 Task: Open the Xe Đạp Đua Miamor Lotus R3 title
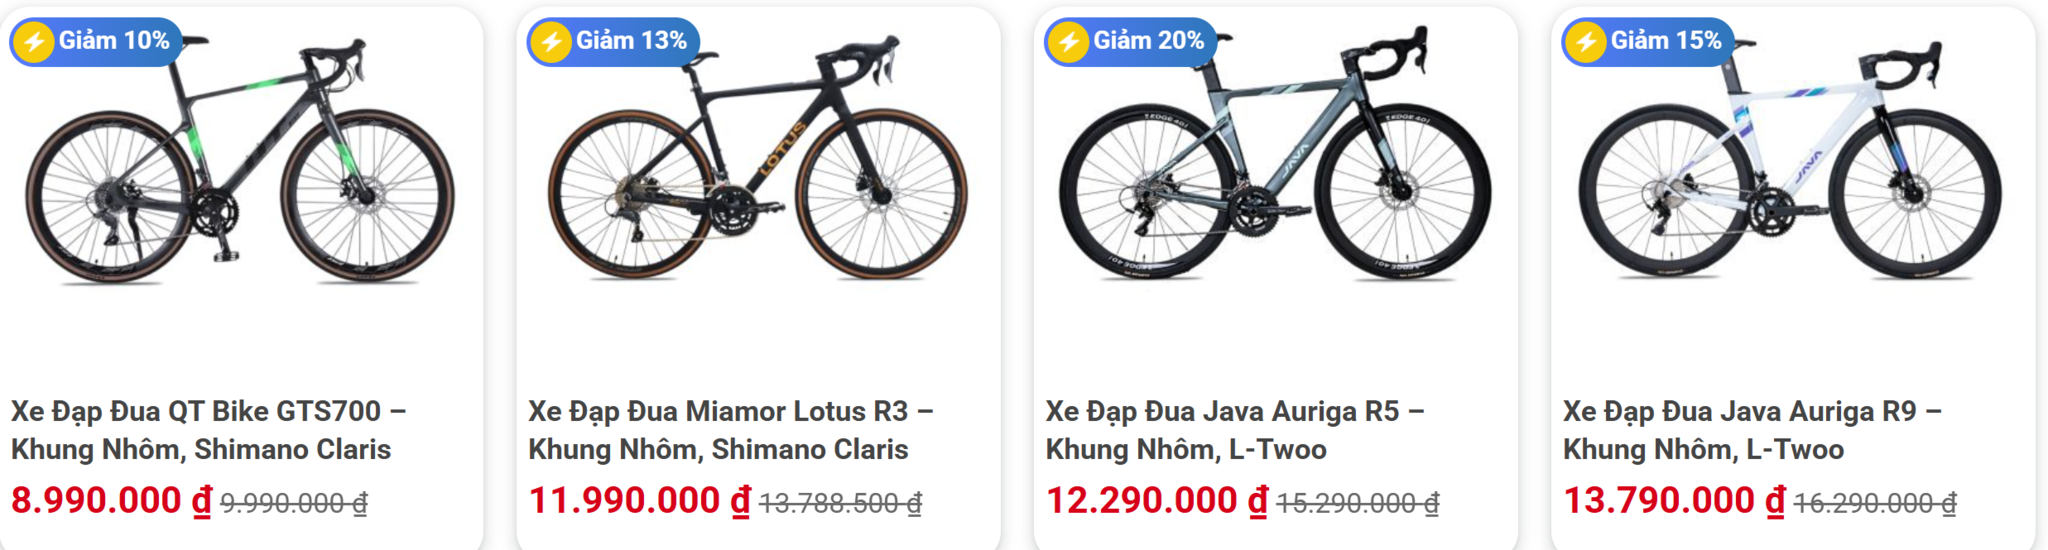point(731,430)
